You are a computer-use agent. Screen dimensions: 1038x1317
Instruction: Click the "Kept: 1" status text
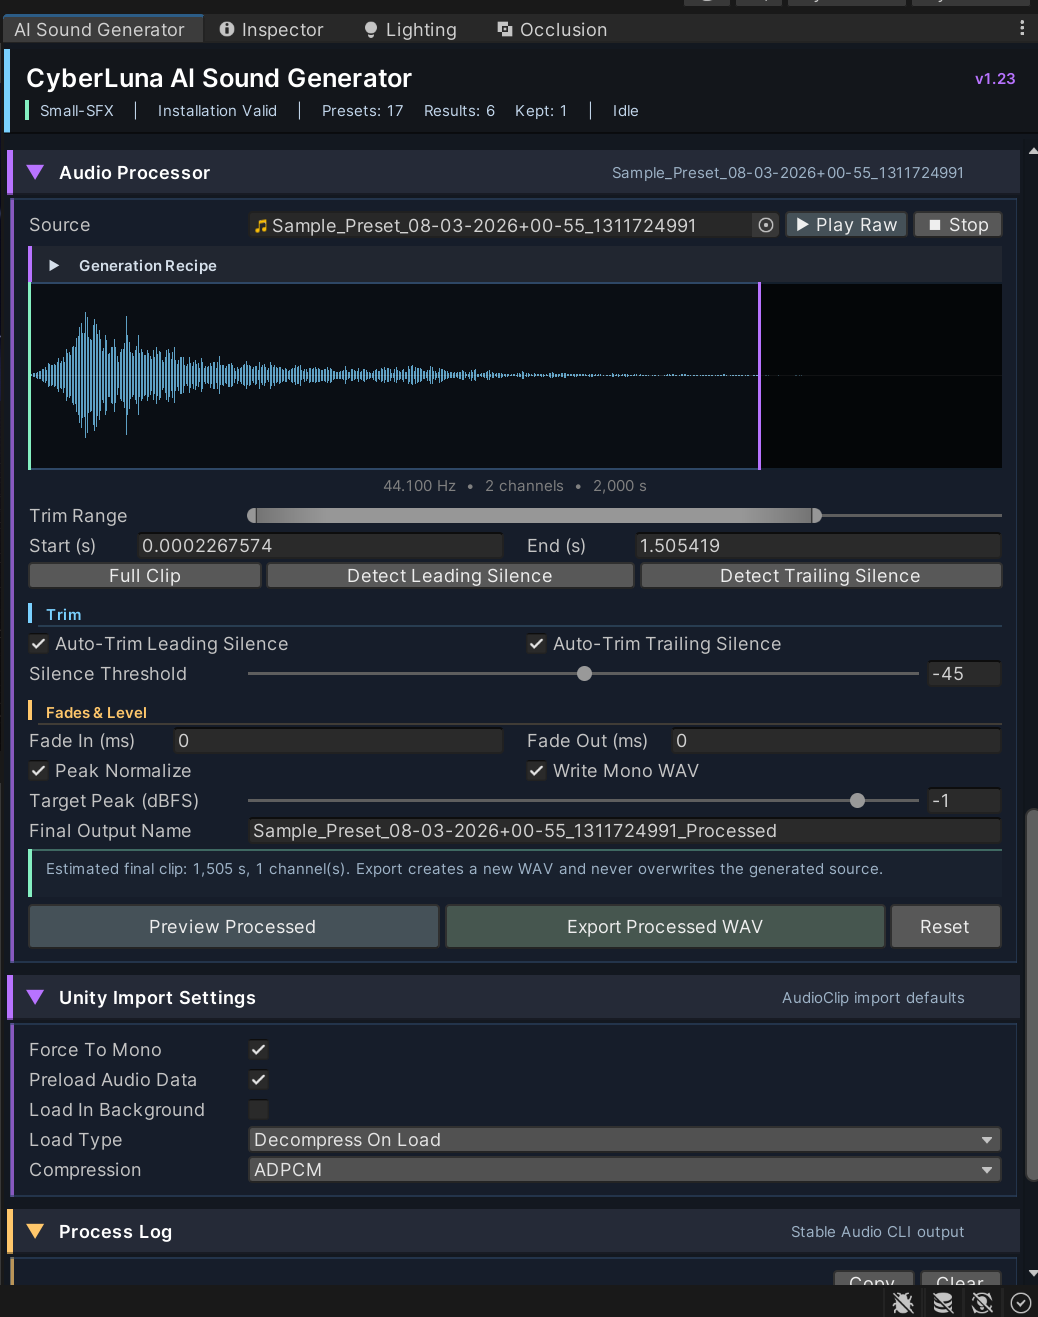point(541,111)
